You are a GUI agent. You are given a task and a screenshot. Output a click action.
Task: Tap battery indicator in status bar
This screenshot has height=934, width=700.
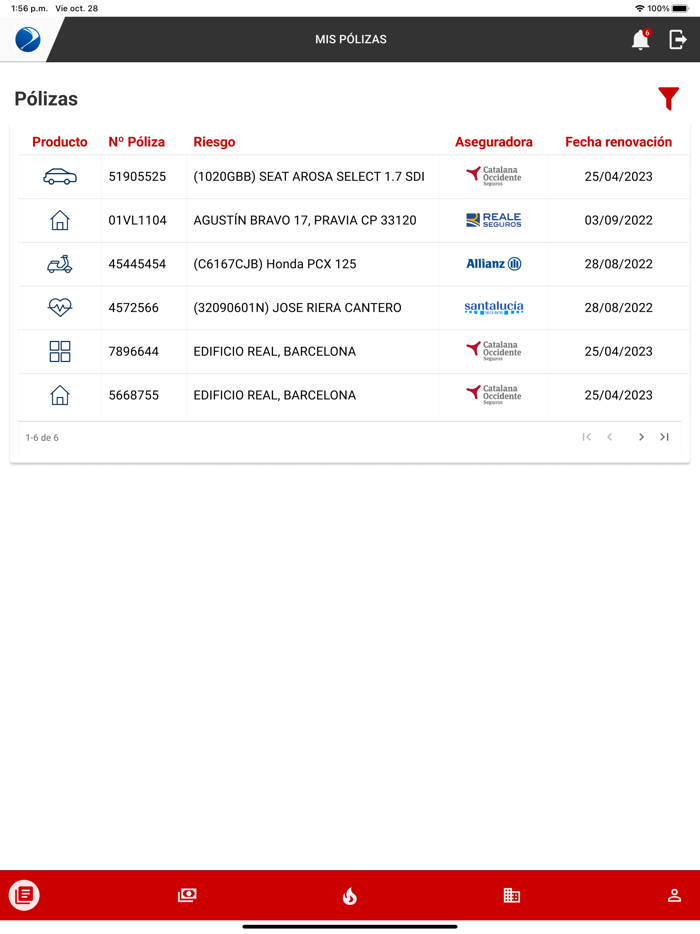point(680,8)
